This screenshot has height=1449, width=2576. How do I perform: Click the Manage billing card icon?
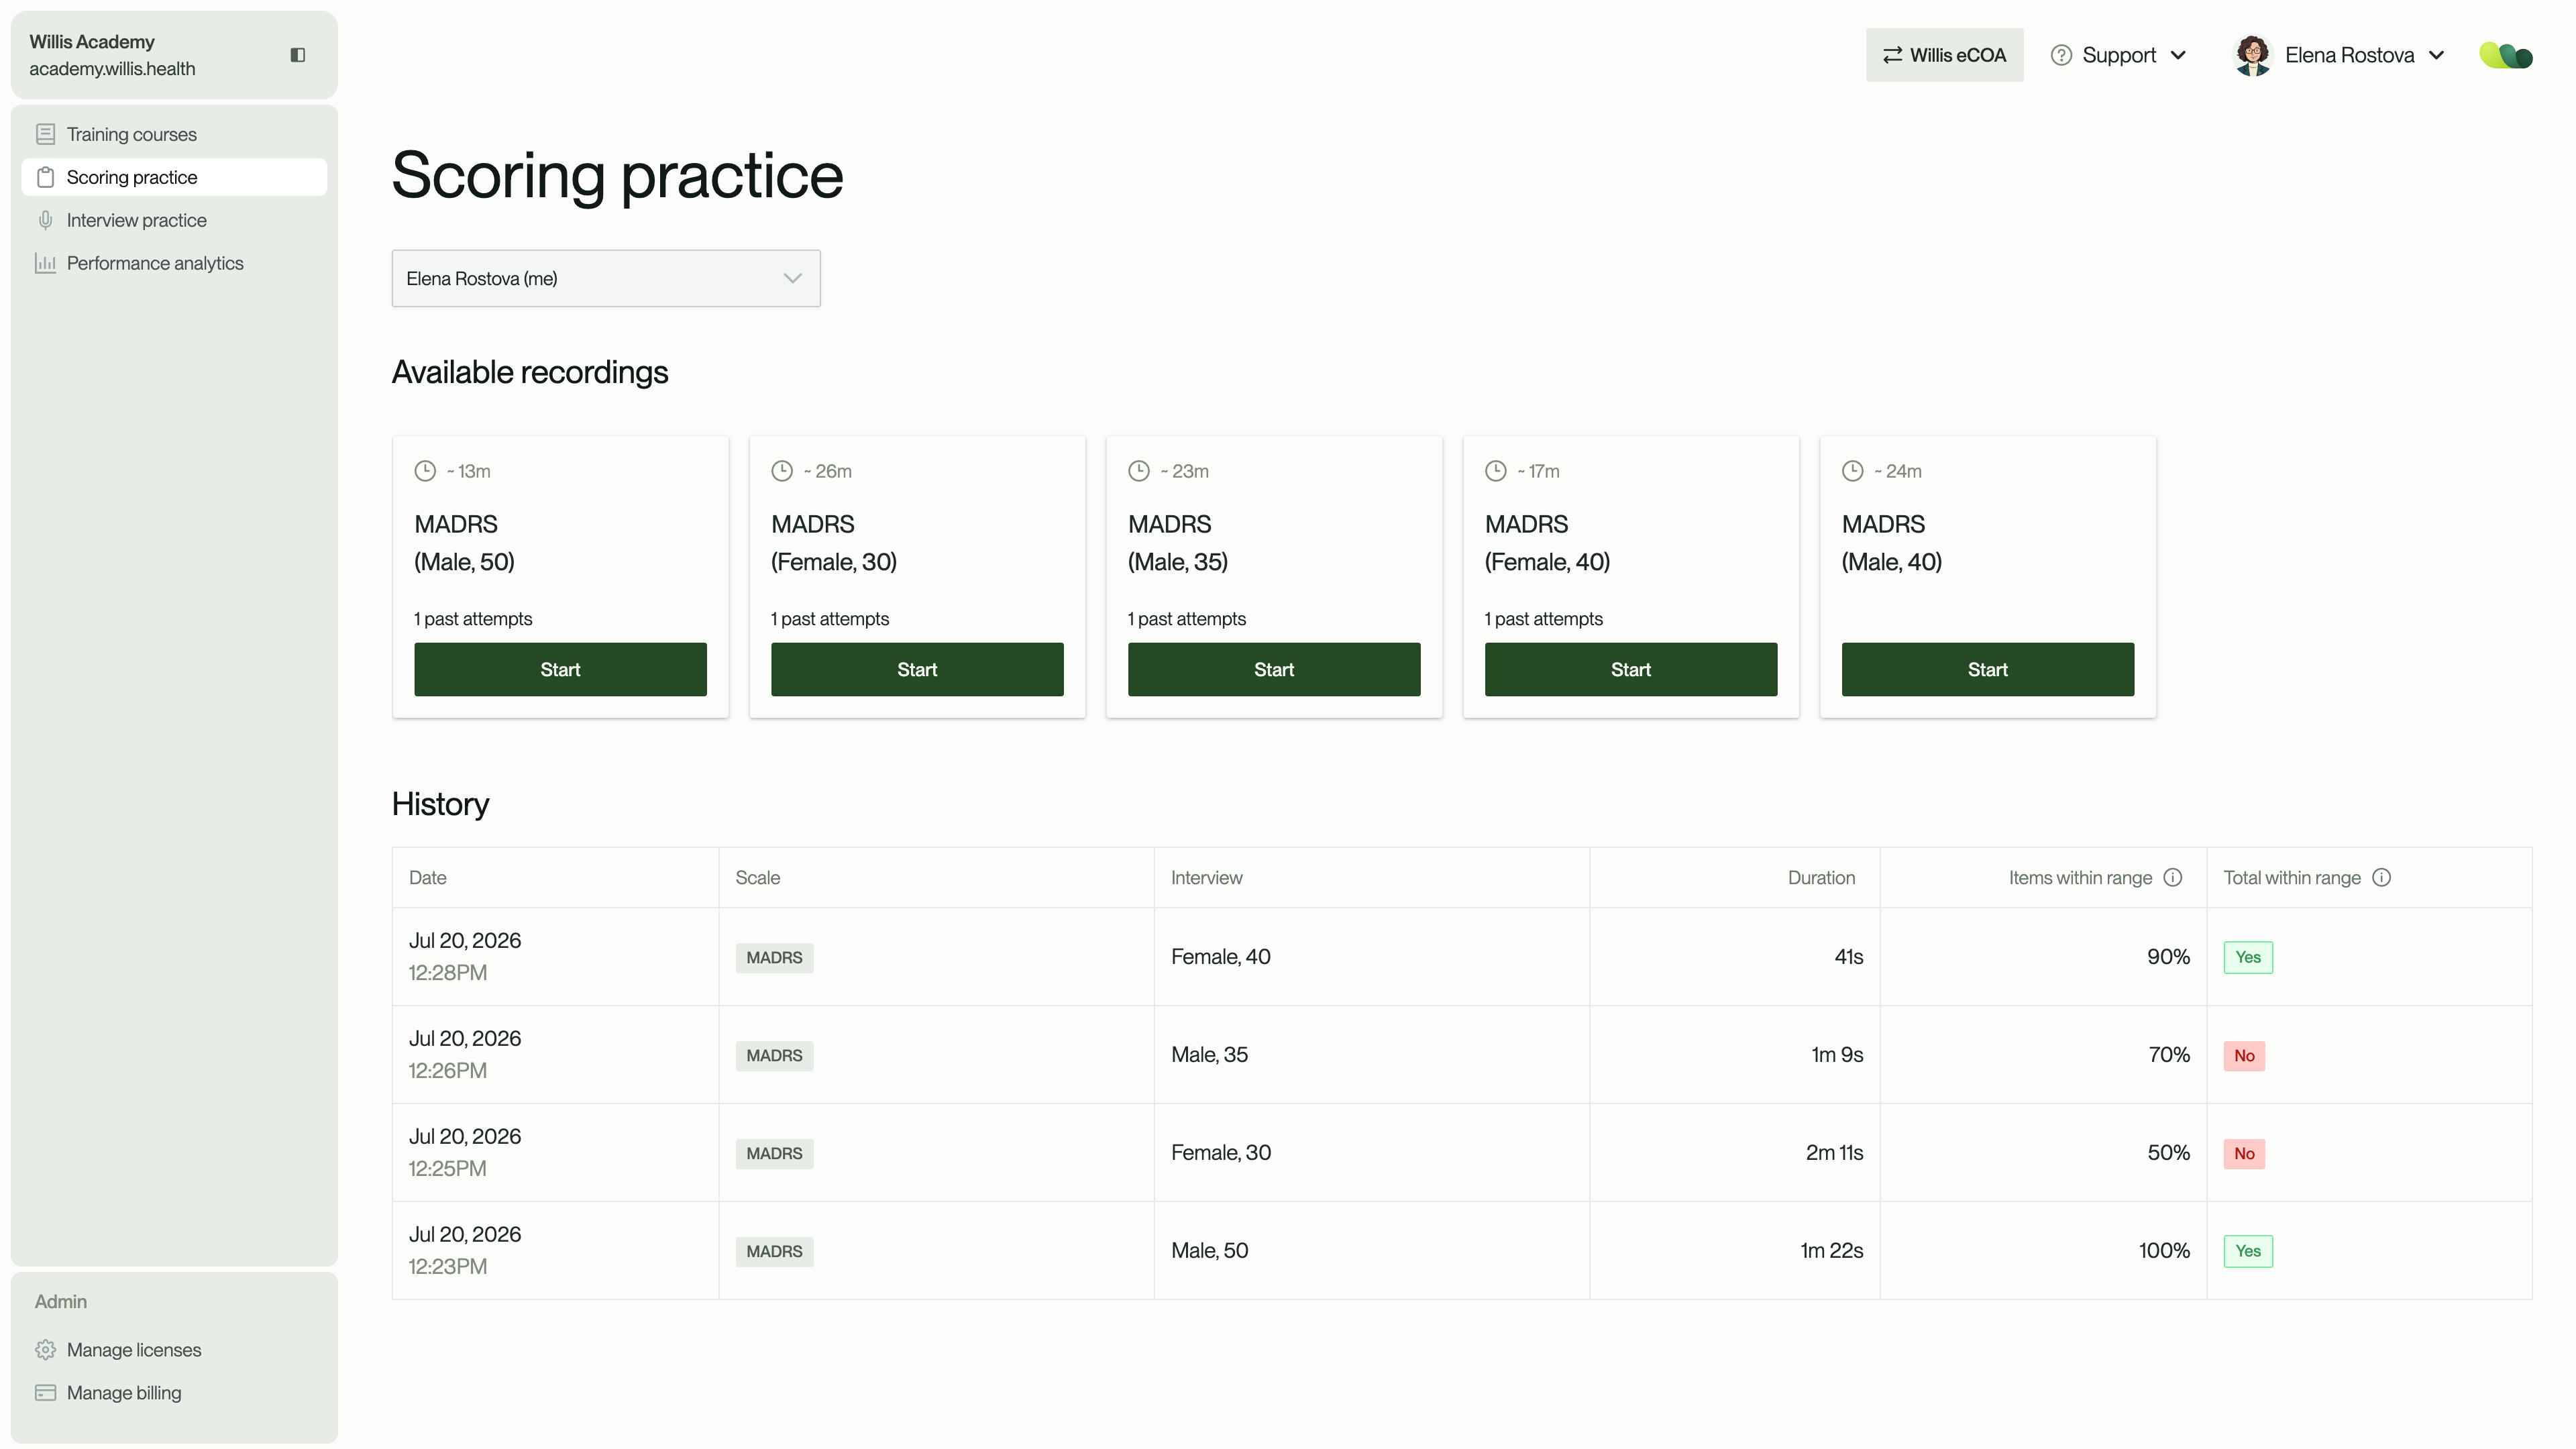click(x=45, y=1393)
